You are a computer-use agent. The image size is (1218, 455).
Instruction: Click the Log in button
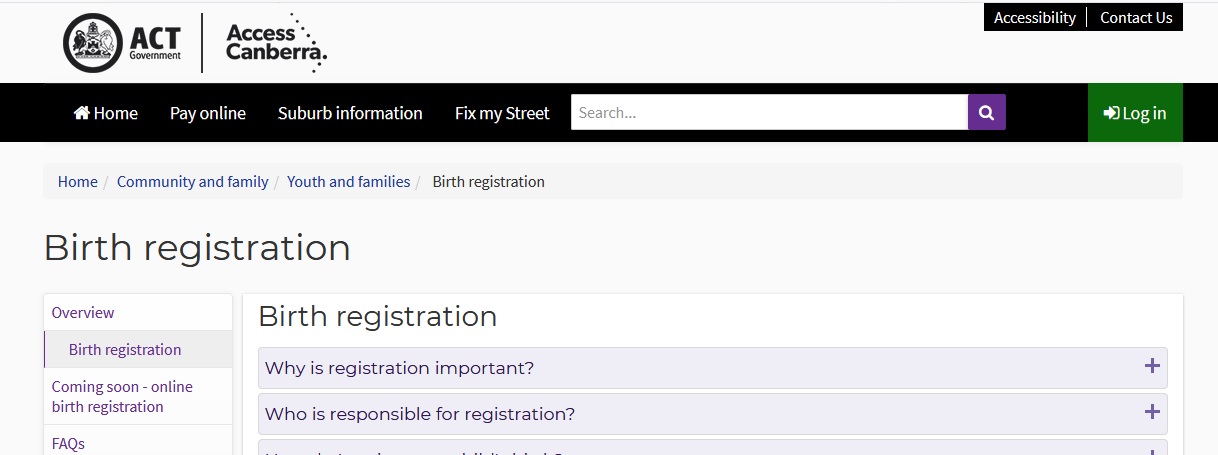click(x=1135, y=113)
